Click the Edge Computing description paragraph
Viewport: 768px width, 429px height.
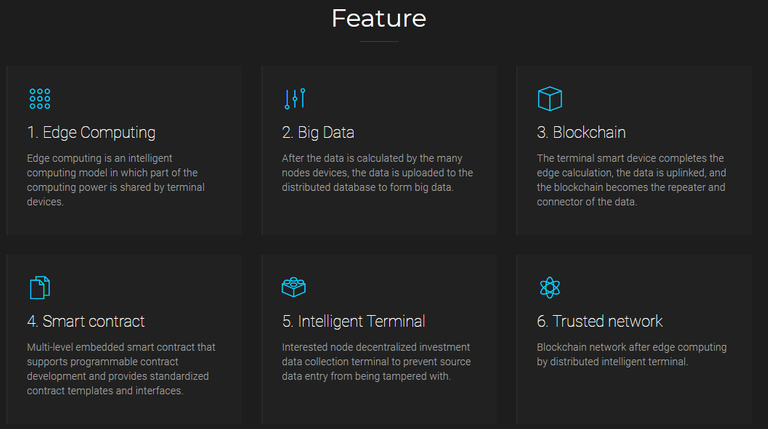[x=116, y=180]
